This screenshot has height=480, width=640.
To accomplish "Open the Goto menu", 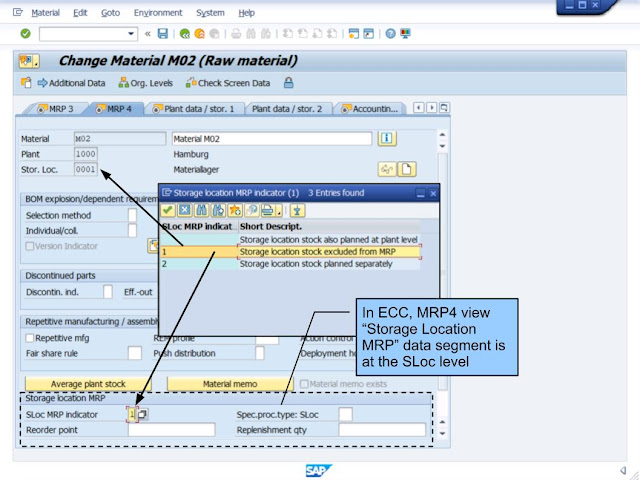I will [x=111, y=13].
